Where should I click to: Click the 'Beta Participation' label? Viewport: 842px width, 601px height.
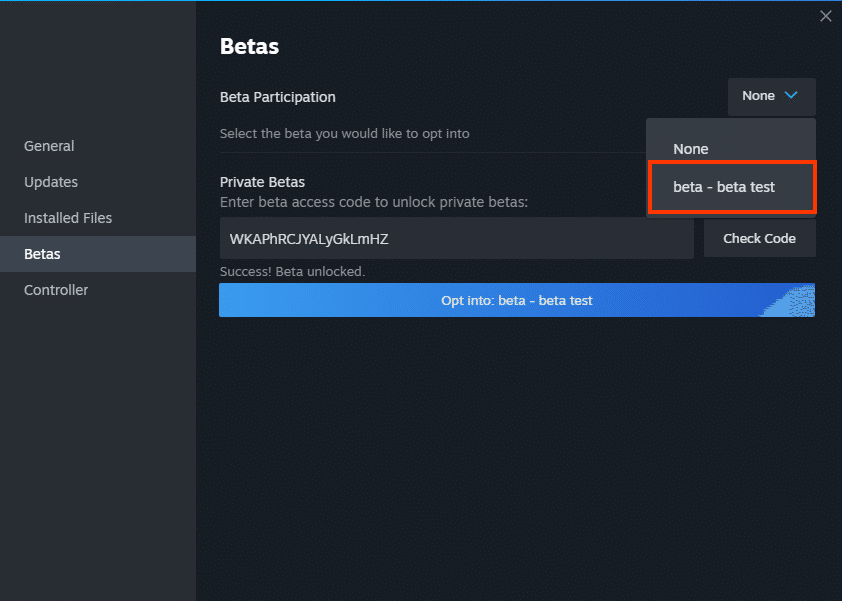(x=278, y=97)
